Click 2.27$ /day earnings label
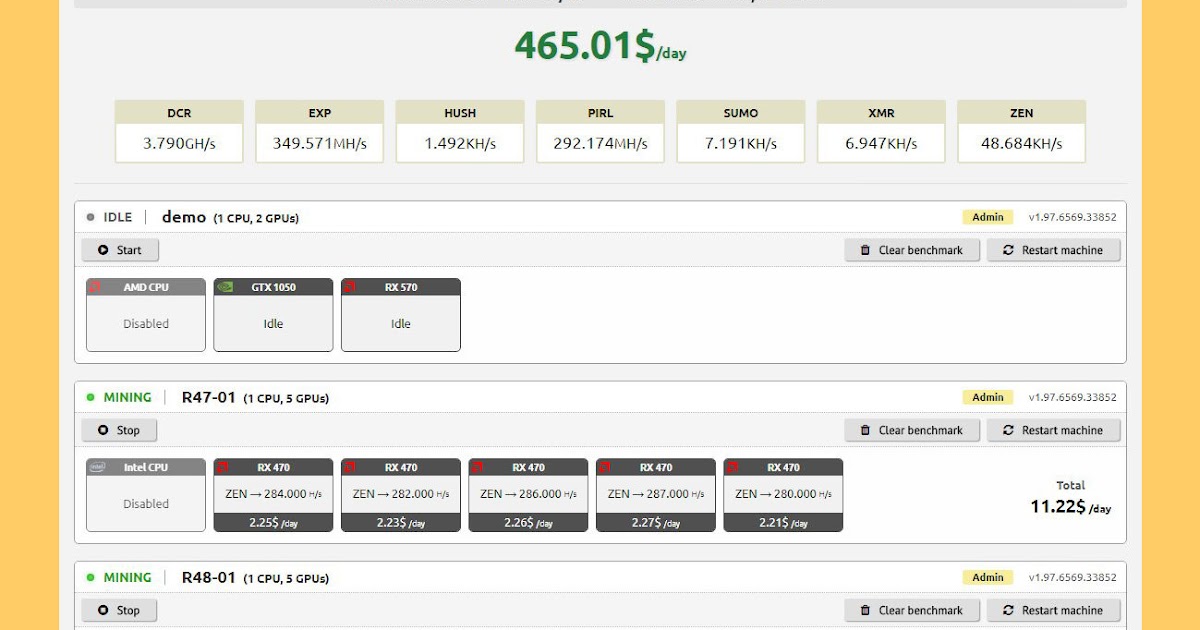The height and width of the screenshot is (630, 1200). point(656,522)
